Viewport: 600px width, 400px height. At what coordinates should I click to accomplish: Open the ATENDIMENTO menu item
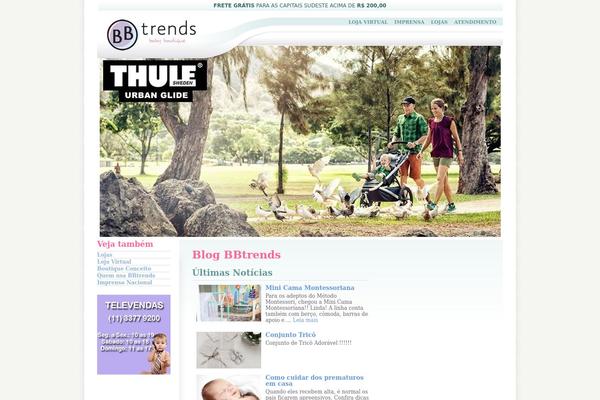coord(475,22)
